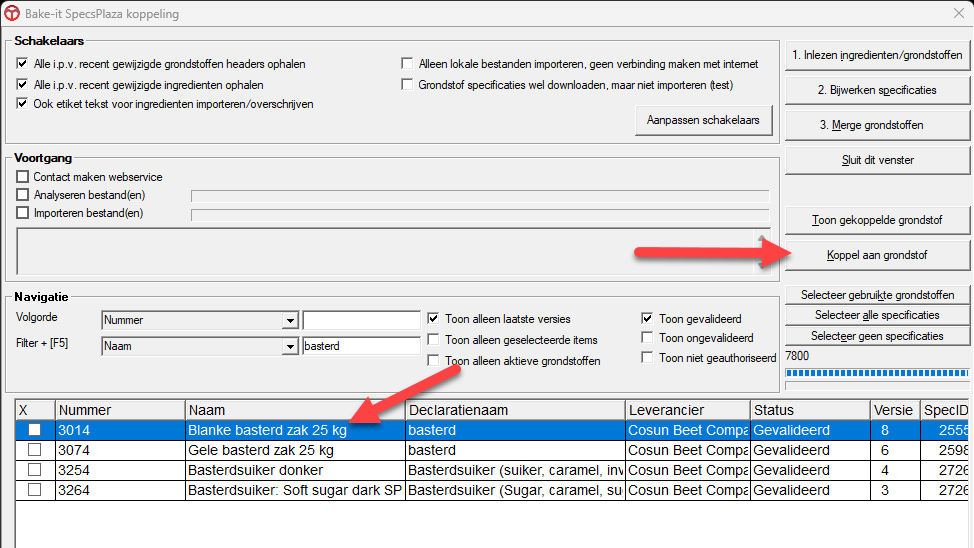Click the empty Volgorde search field

[x=362, y=320]
